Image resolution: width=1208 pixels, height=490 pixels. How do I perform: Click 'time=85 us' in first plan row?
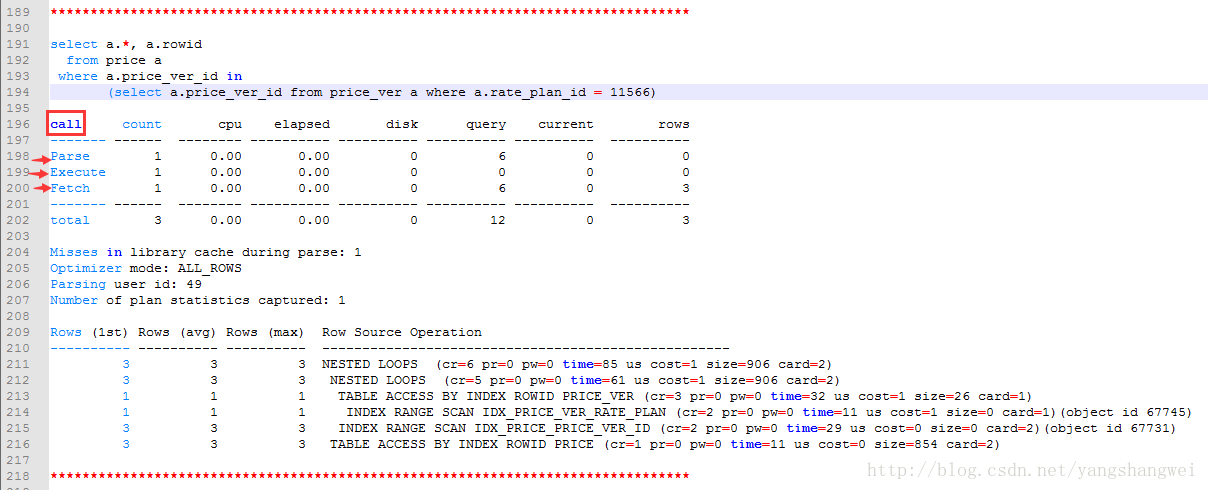click(602, 364)
